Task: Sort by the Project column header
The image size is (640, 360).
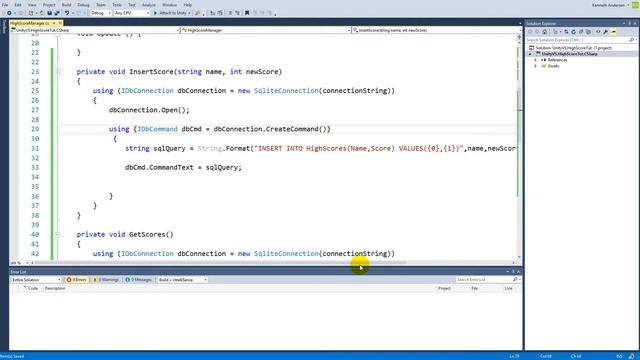Action: (444, 288)
